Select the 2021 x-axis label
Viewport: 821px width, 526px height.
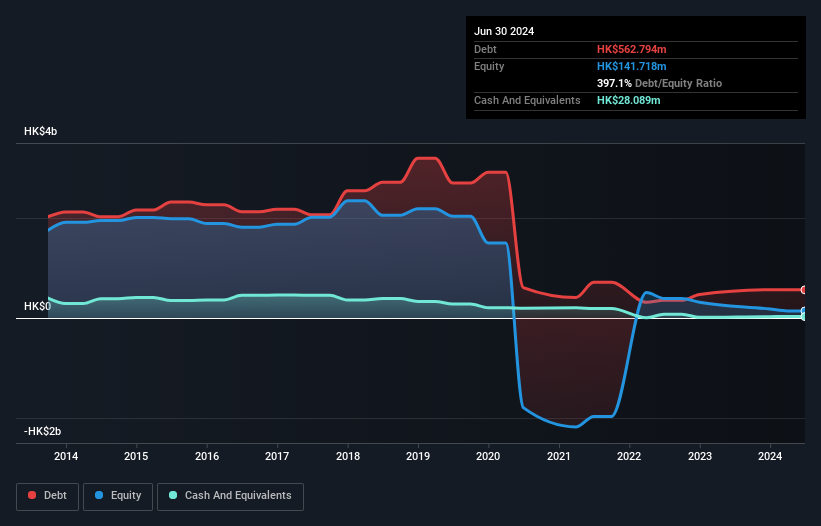point(559,456)
